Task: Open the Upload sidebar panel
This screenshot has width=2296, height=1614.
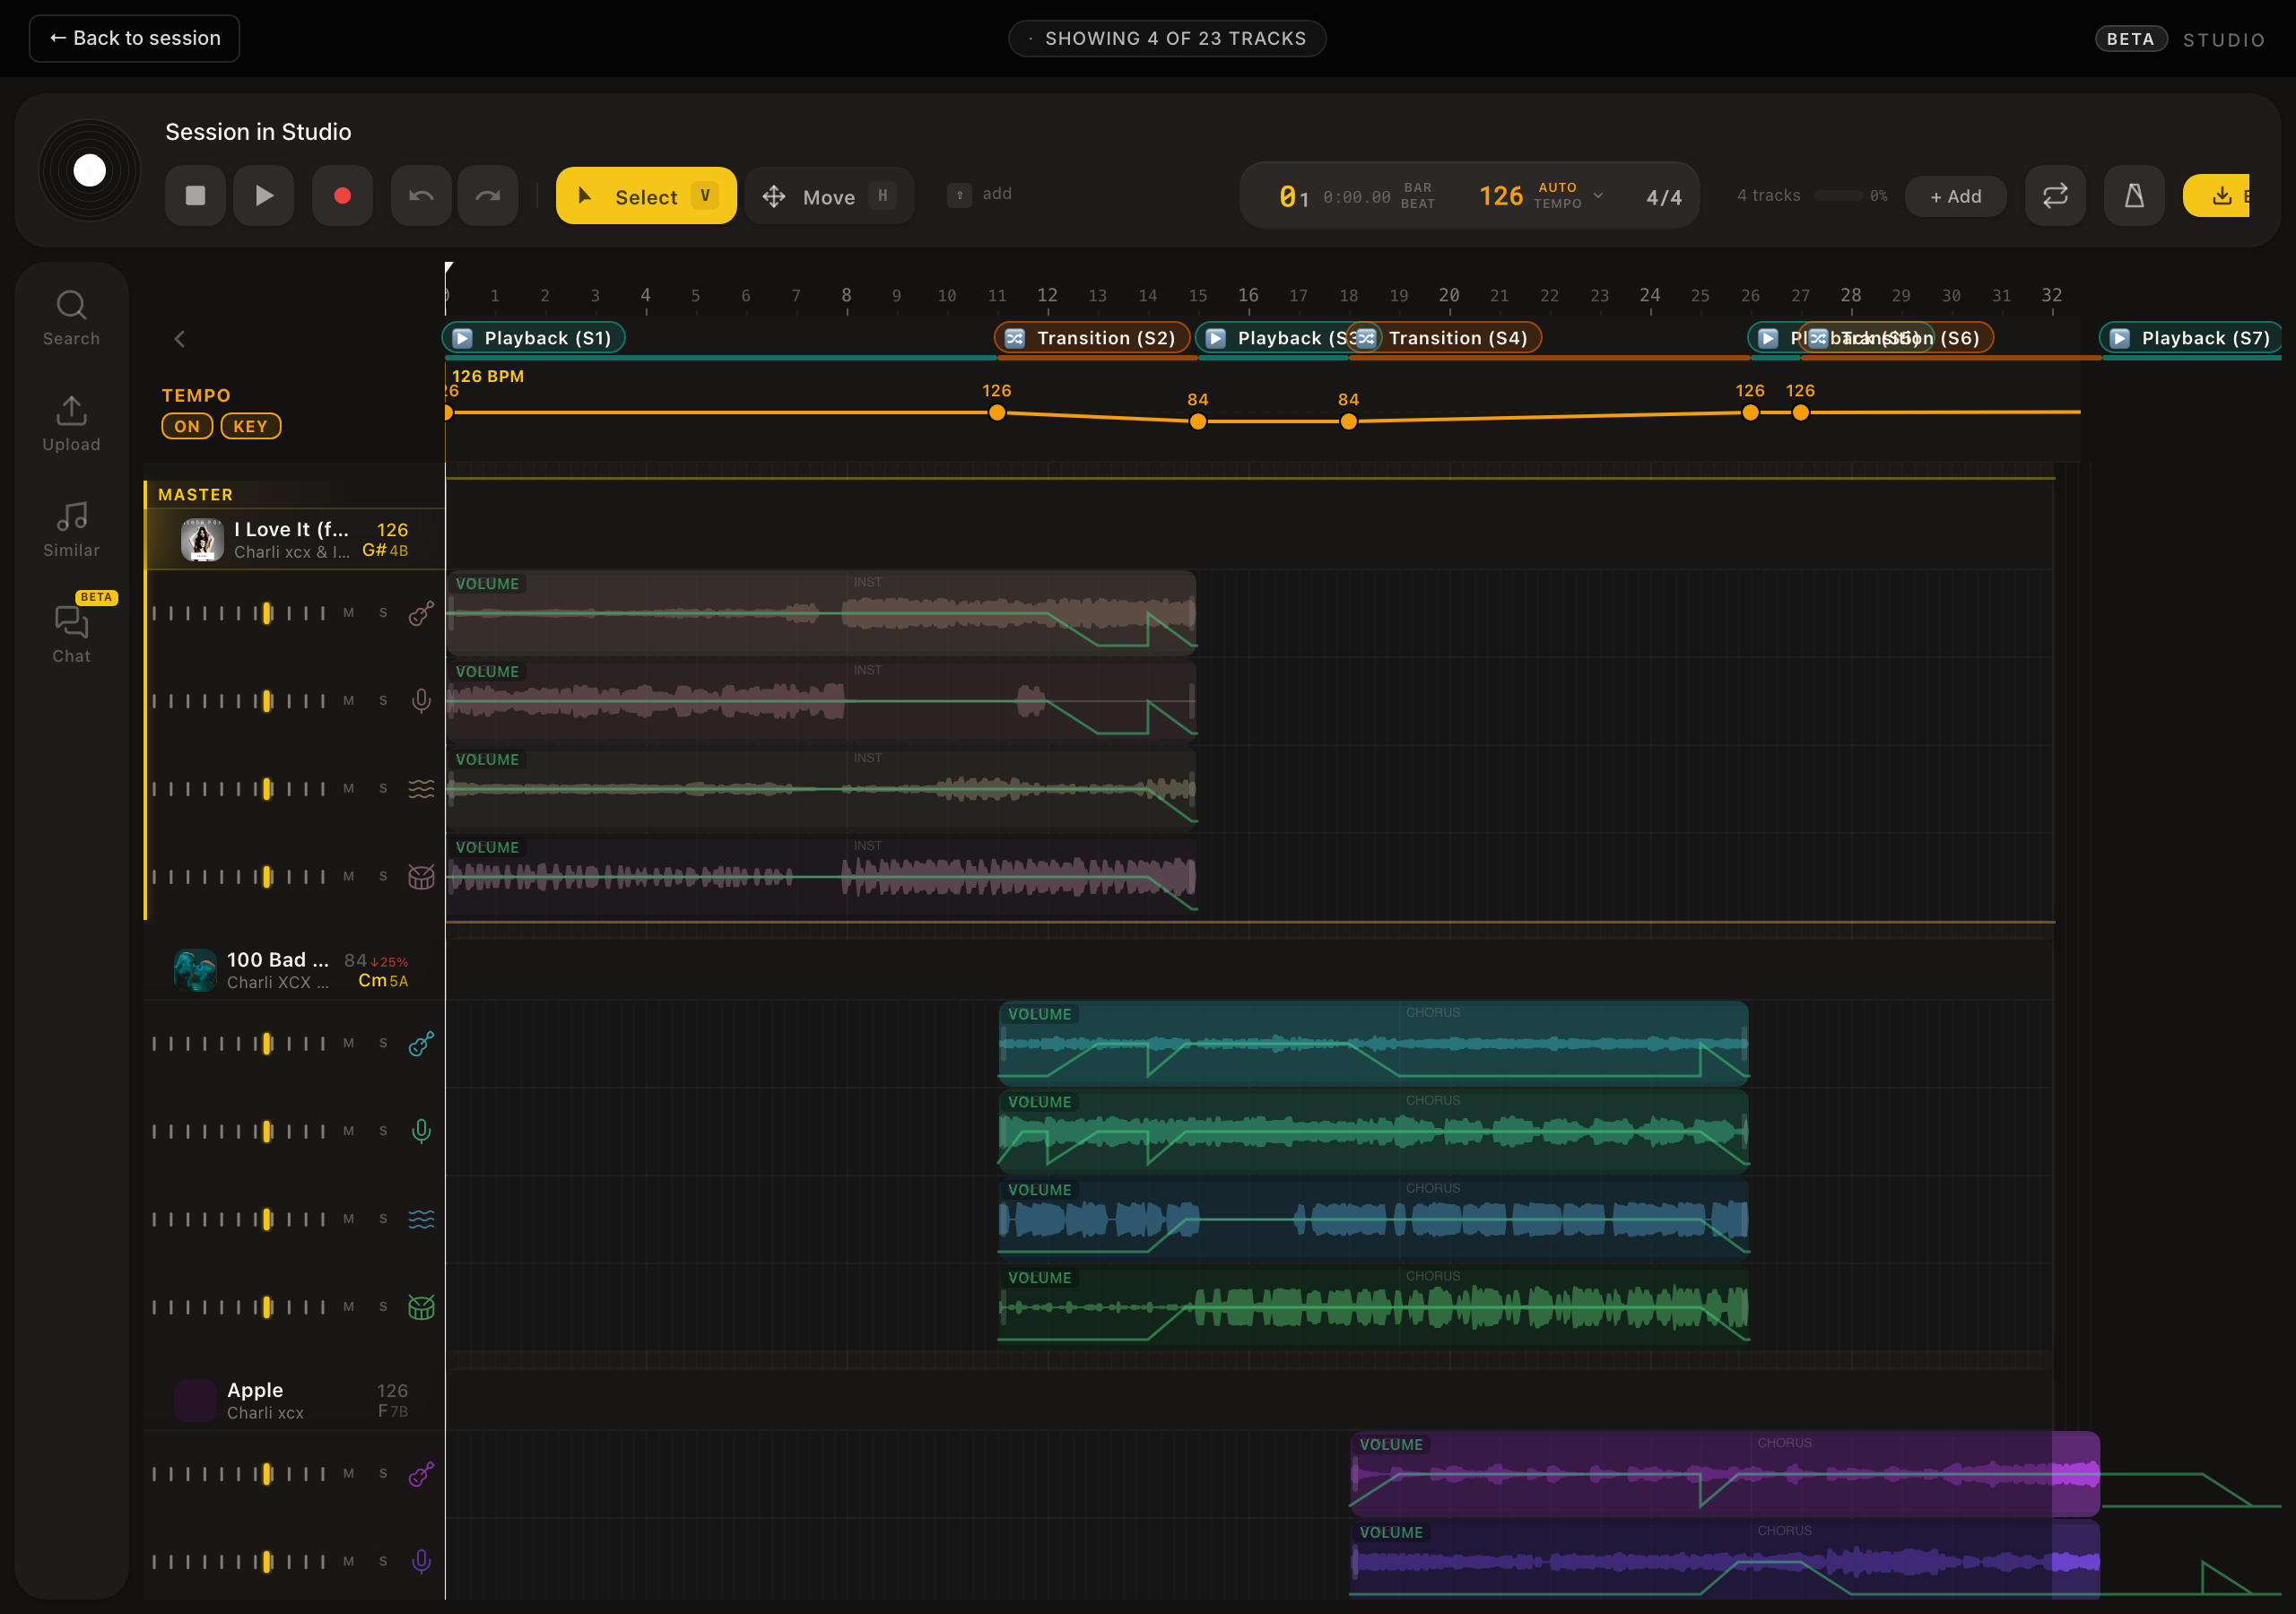Action: (71, 423)
